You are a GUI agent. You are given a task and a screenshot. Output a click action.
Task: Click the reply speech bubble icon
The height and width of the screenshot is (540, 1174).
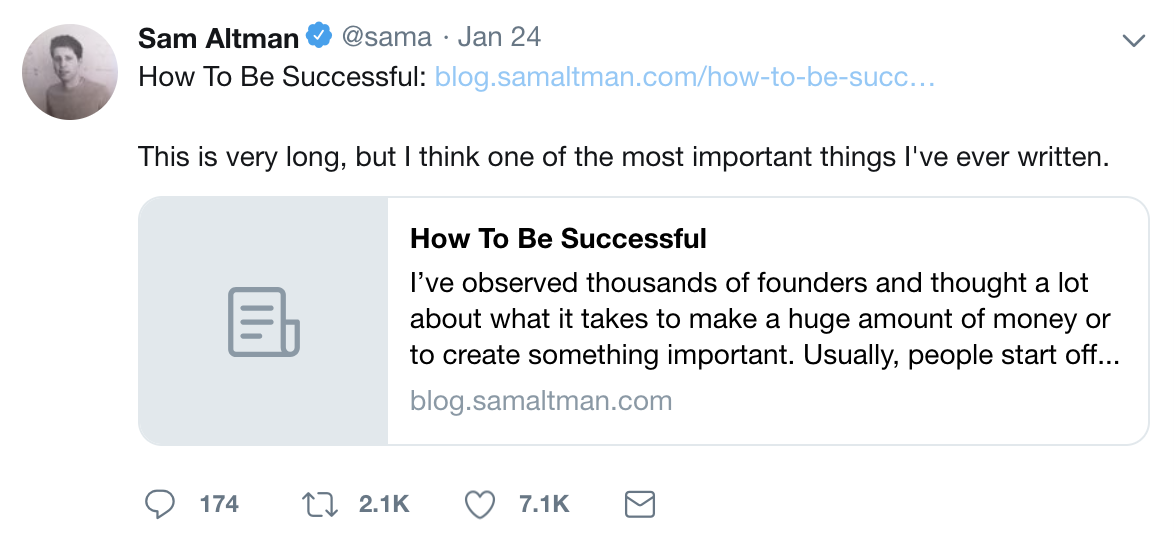click(x=159, y=504)
